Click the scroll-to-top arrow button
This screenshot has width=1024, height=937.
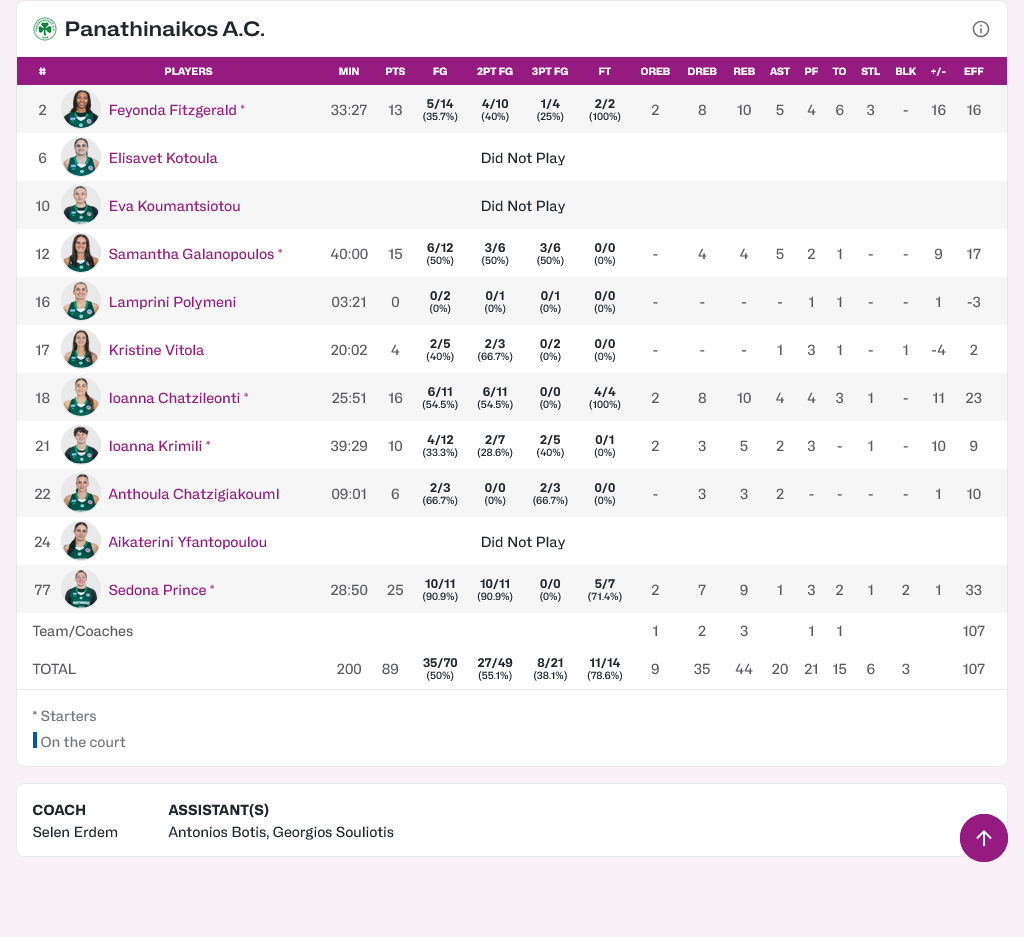click(x=983, y=838)
